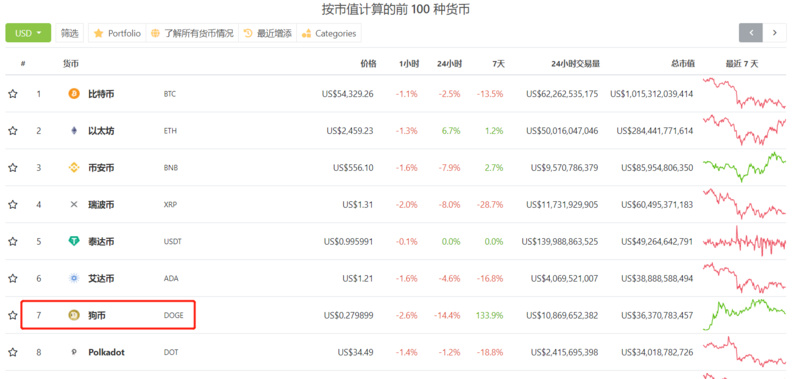
Task: Click the clock icon beside 最近增添
Action: coord(248,33)
